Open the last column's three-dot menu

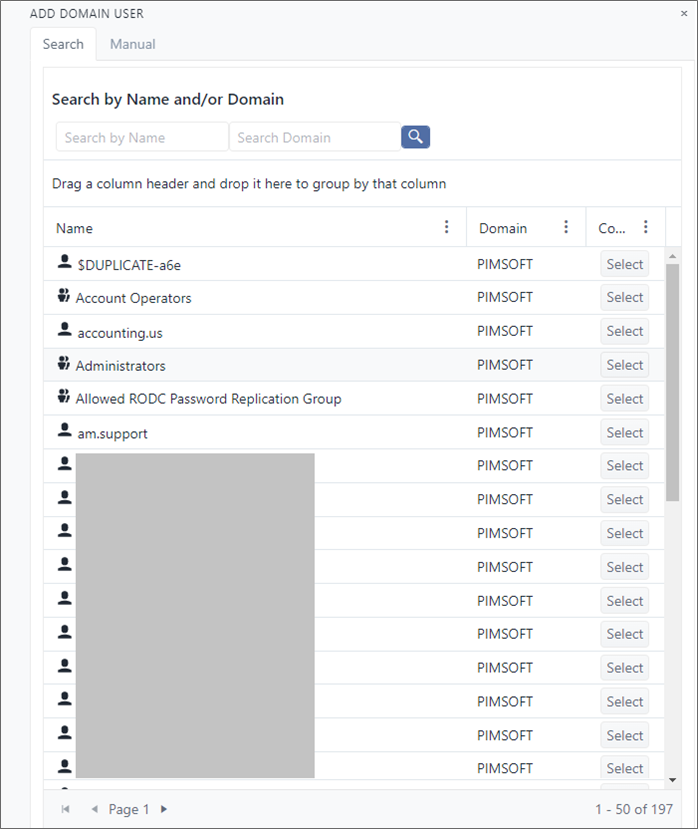[646, 227]
